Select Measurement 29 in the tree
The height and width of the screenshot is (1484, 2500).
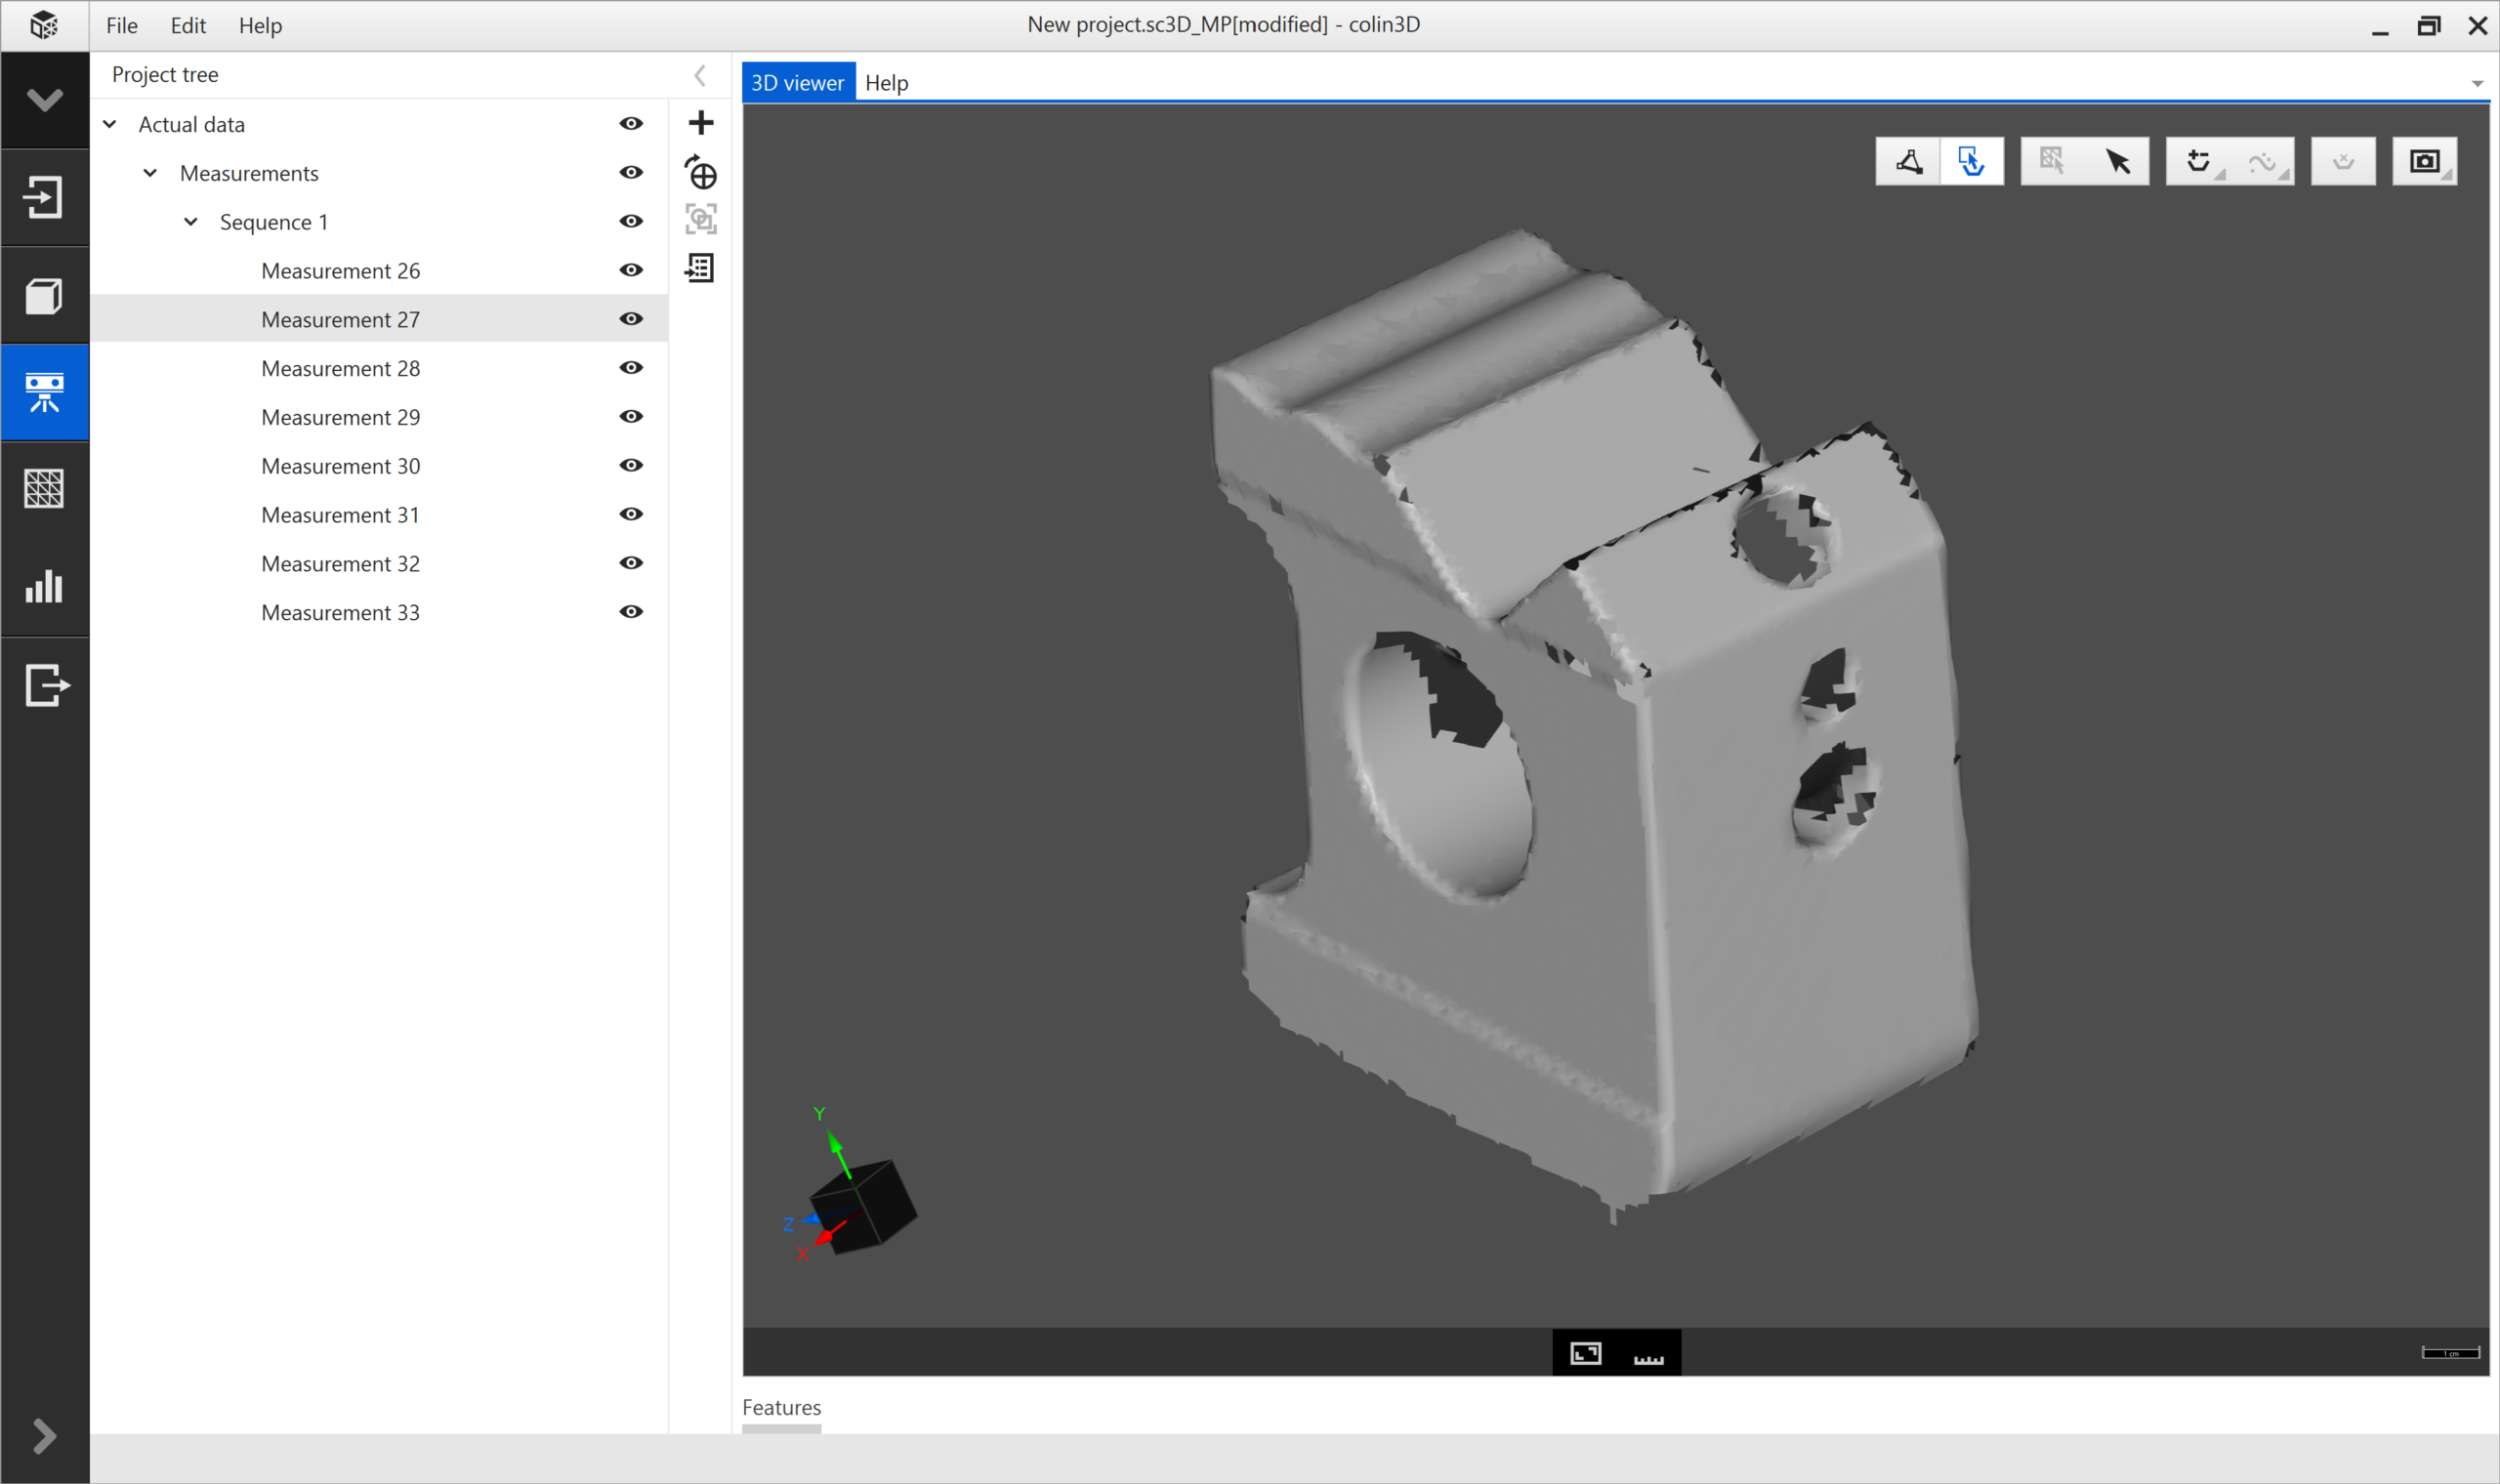click(340, 417)
